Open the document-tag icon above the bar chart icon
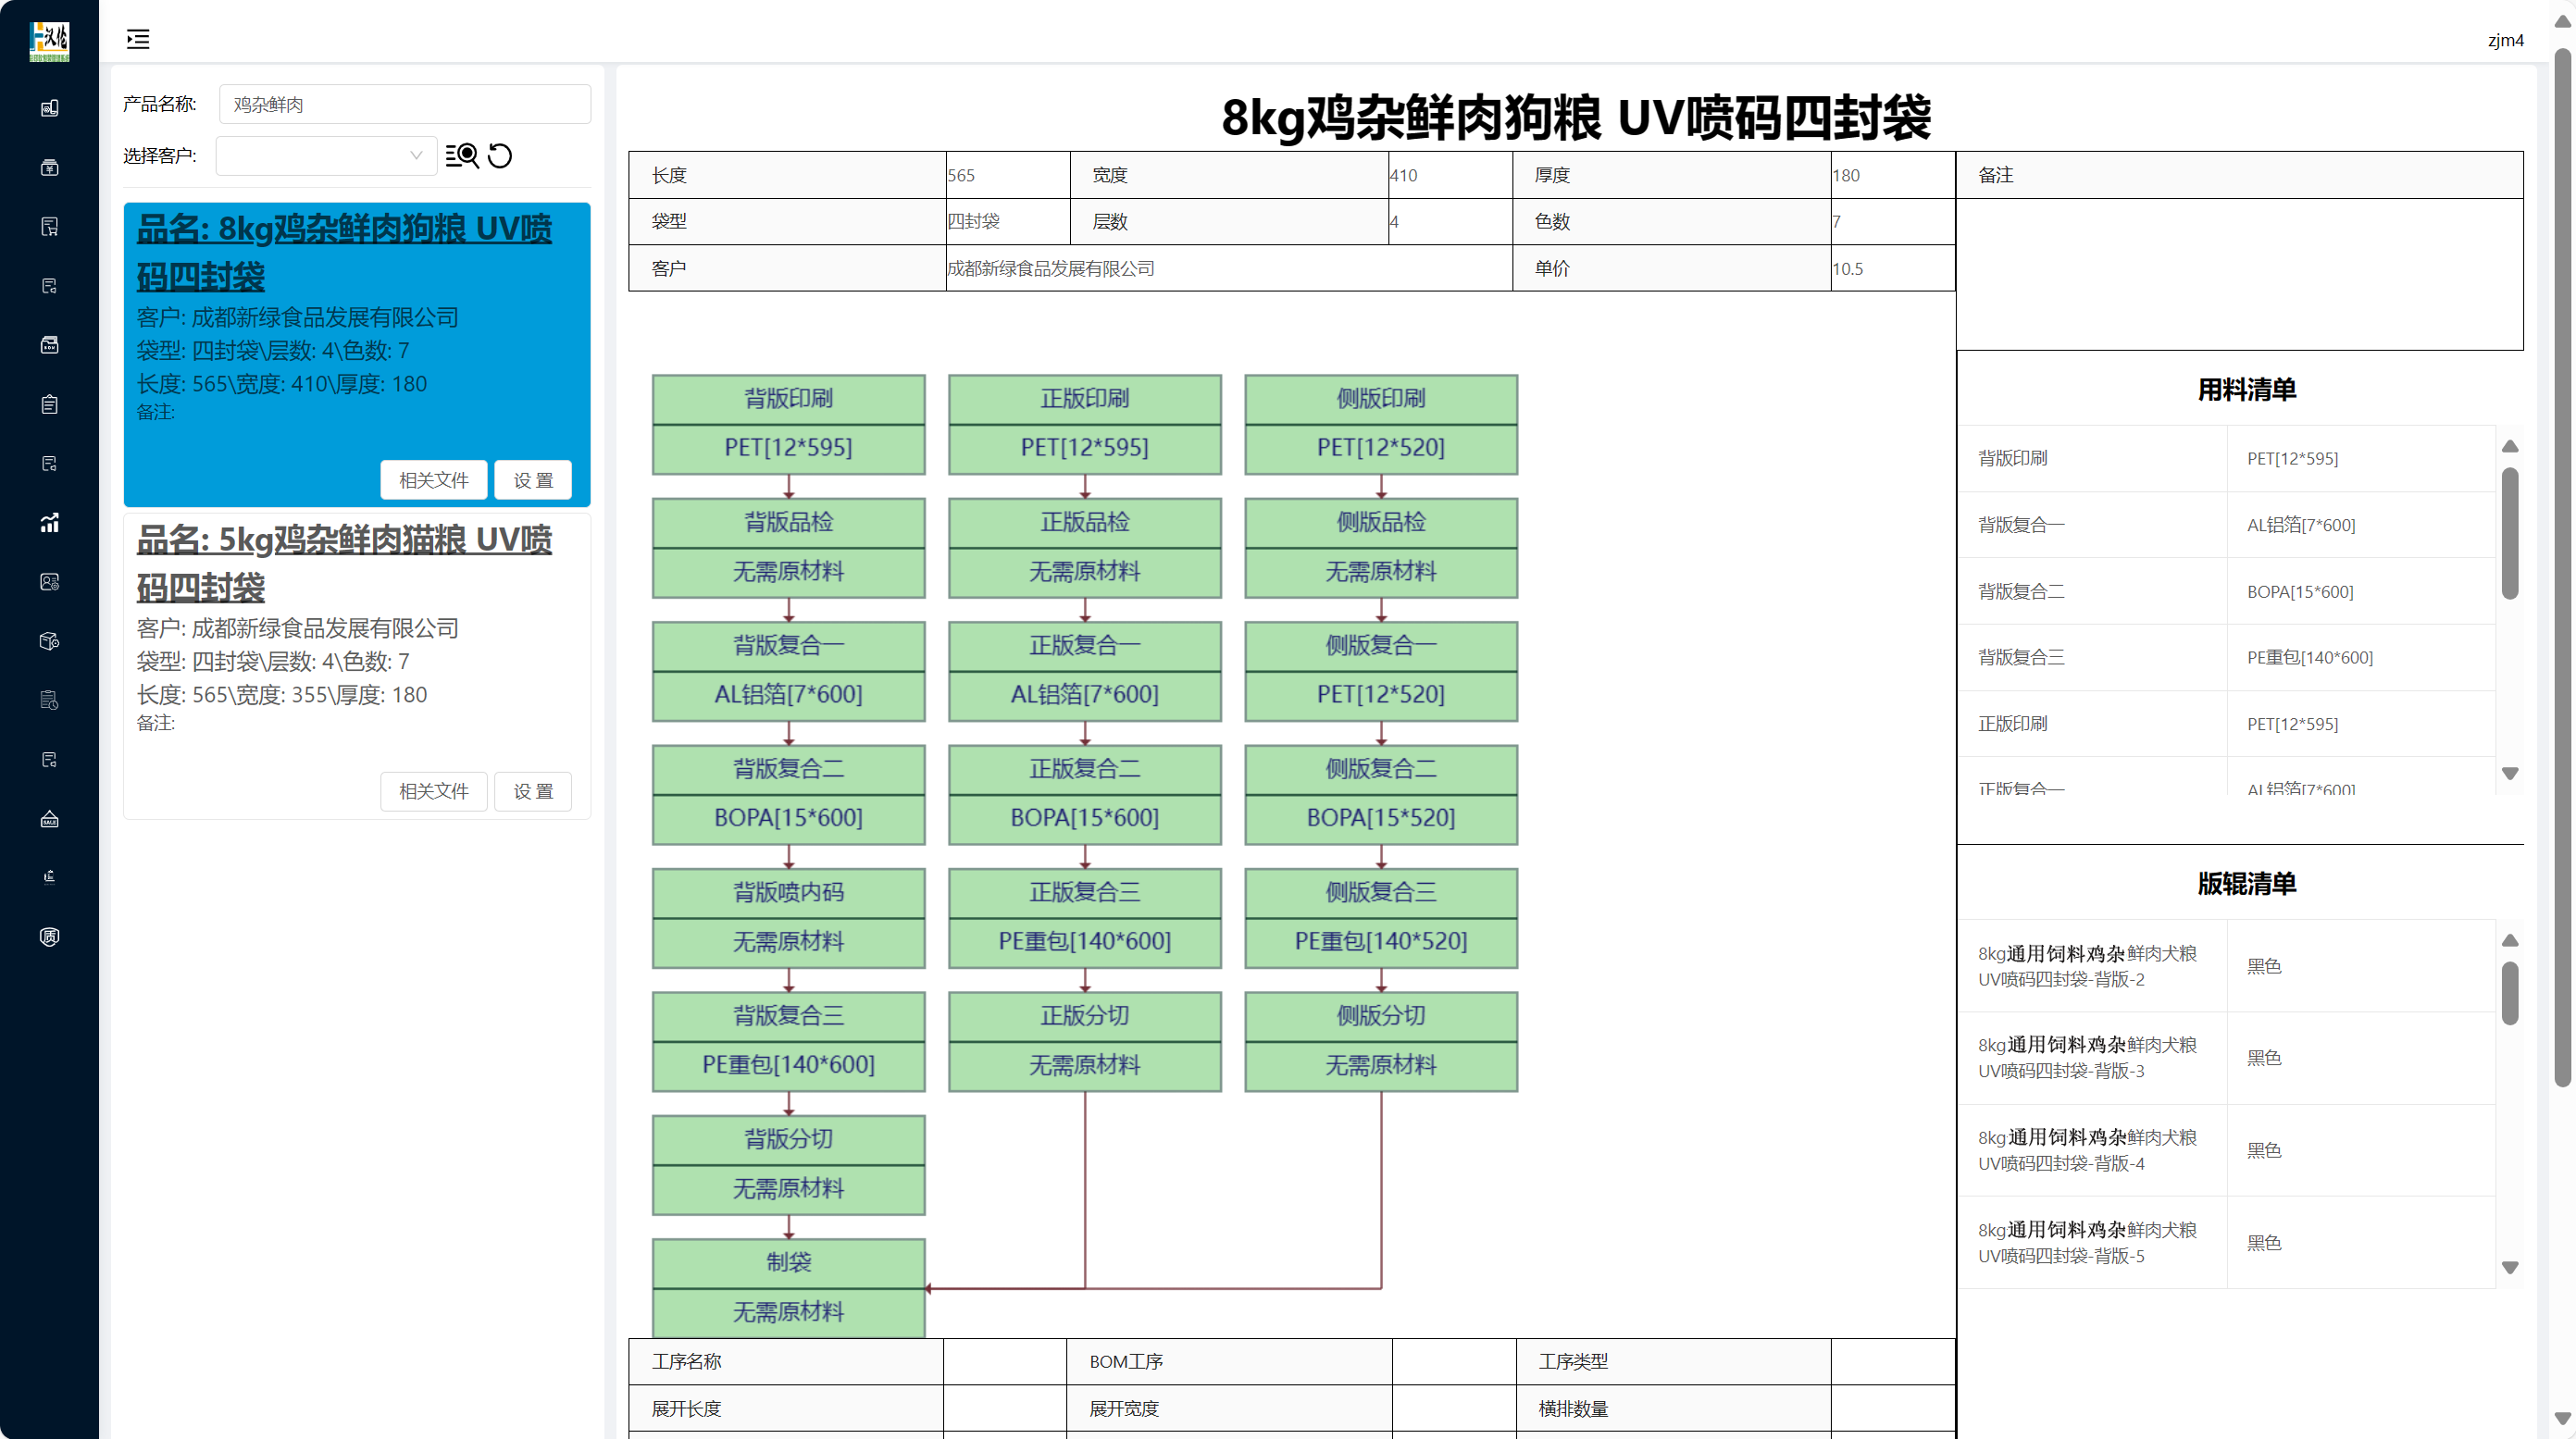This screenshot has height=1439, width=2576. coord(49,463)
